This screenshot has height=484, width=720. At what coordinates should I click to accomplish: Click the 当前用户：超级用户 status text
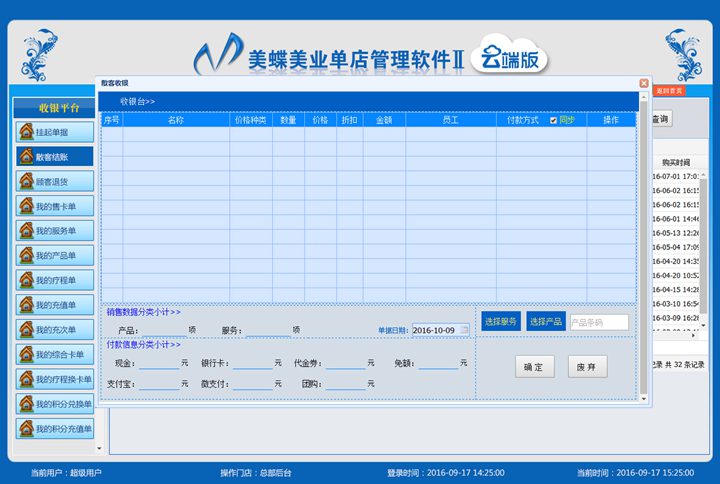point(66,473)
